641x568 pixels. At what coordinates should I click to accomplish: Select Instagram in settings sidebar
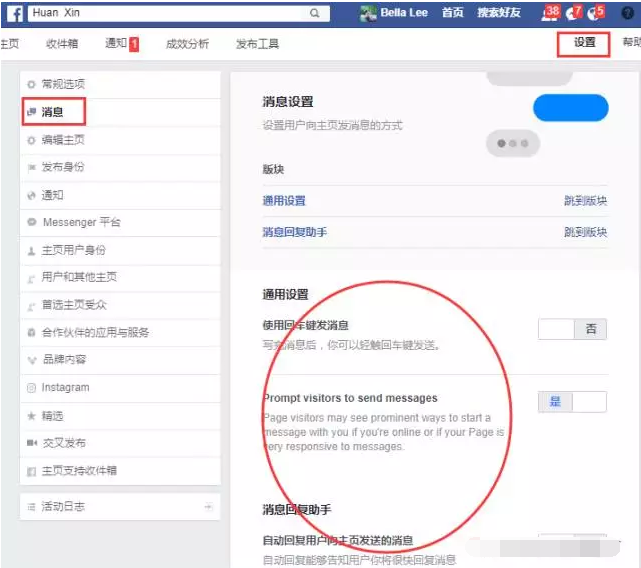120,388
